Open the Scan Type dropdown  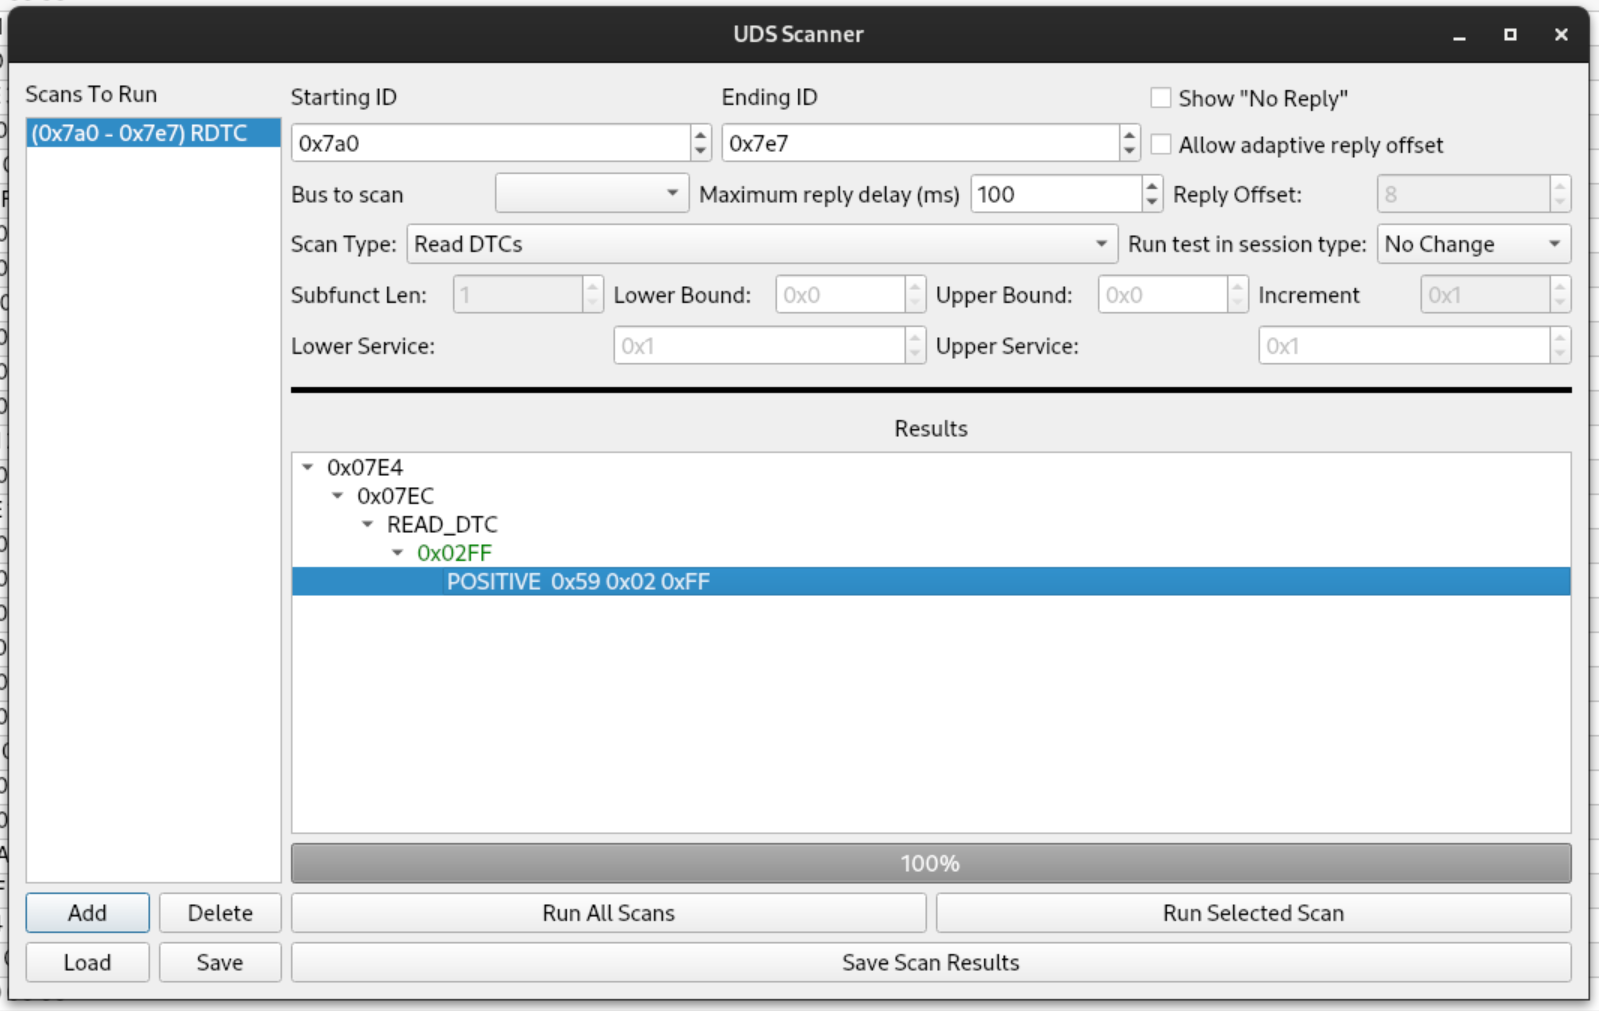(761, 244)
